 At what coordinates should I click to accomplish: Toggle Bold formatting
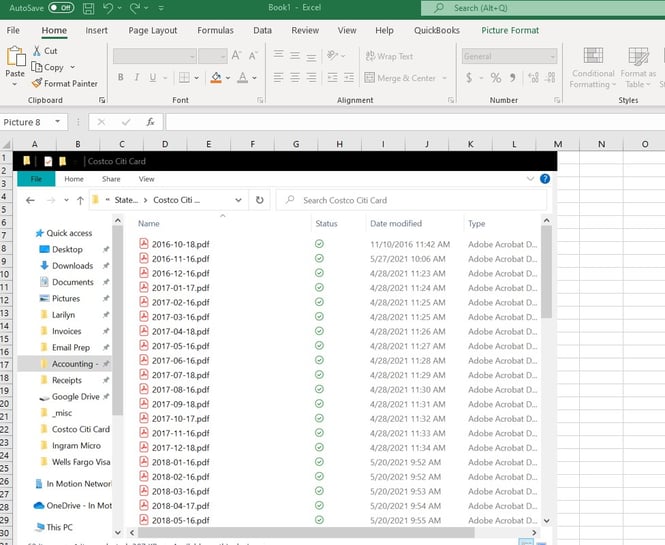pyautogui.click(x=121, y=78)
